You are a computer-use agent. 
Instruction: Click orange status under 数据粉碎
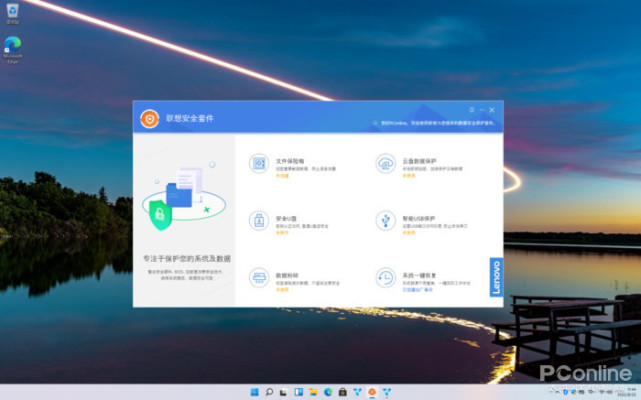coord(282,290)
